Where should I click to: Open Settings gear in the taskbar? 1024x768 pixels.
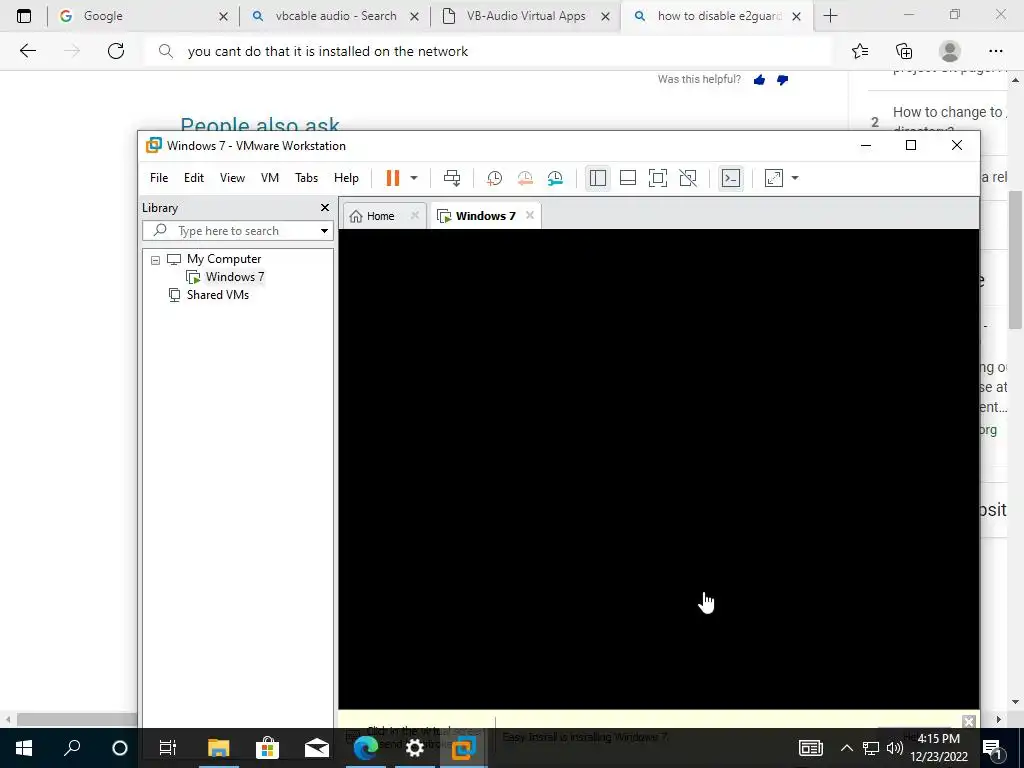[415, 748]
